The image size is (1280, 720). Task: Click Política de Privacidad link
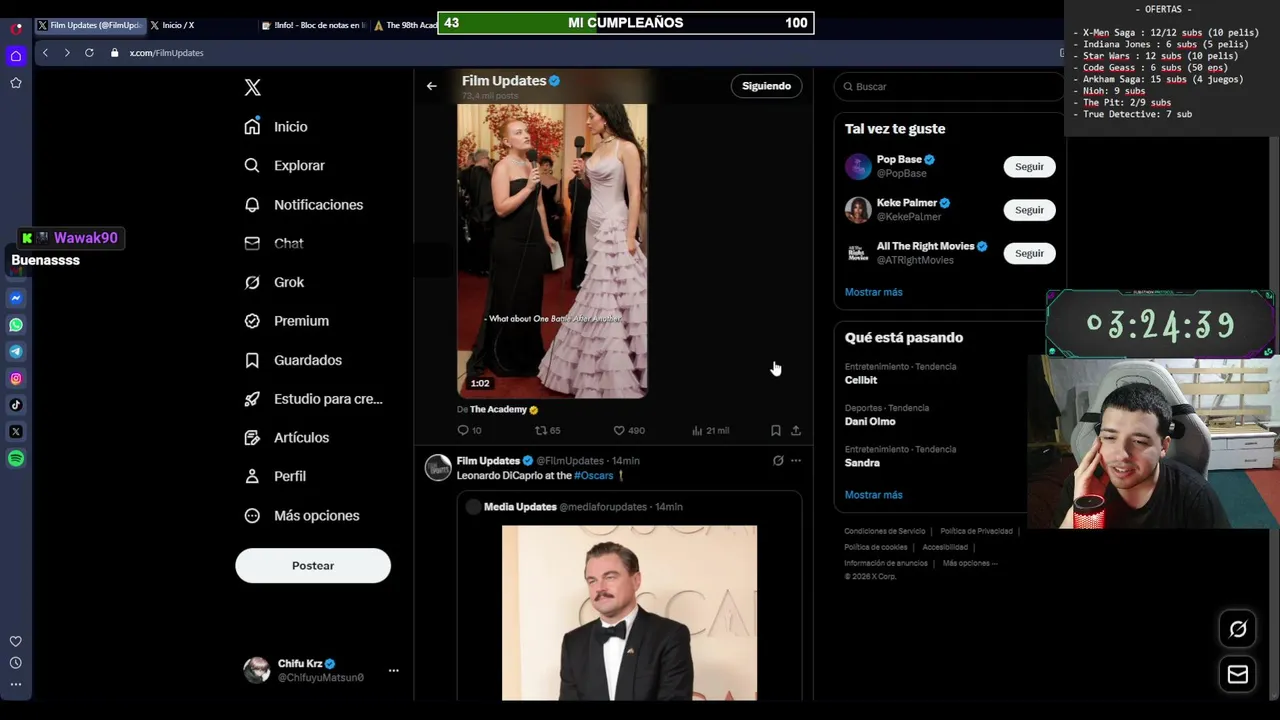coord(976,531)
